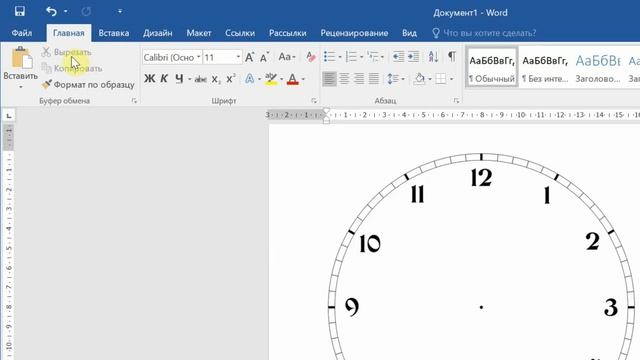Screen dimensions: 640x360
Task: Click the 'Что вы хотите сделать?' search box
Action: pyautogui.click(x=484, y=33)
